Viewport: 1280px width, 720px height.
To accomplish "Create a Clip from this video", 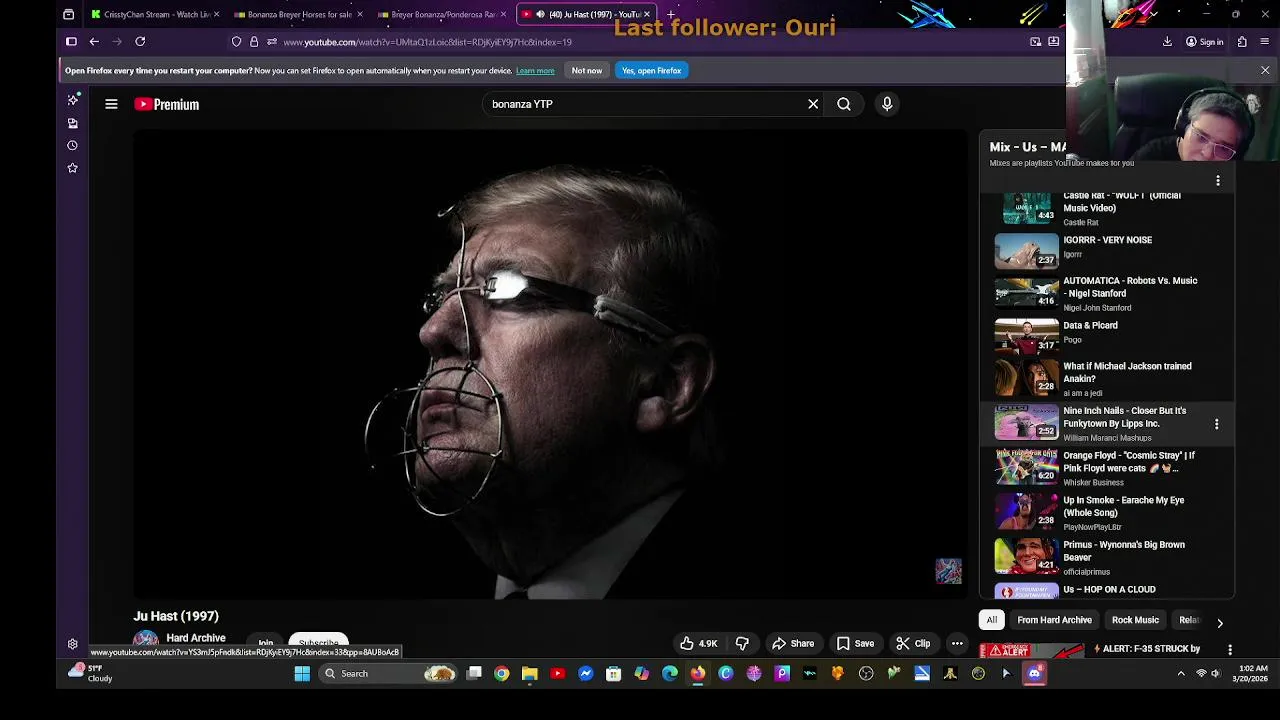I will point(913,644).
